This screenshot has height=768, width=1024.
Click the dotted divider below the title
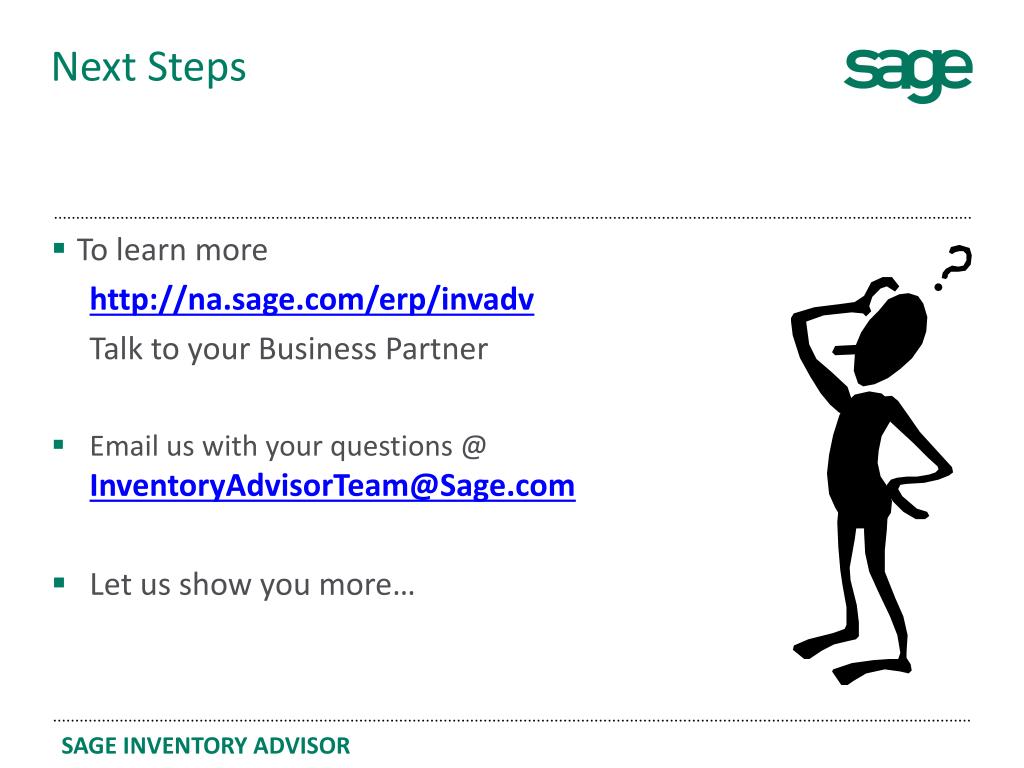[x=513, y=217]
